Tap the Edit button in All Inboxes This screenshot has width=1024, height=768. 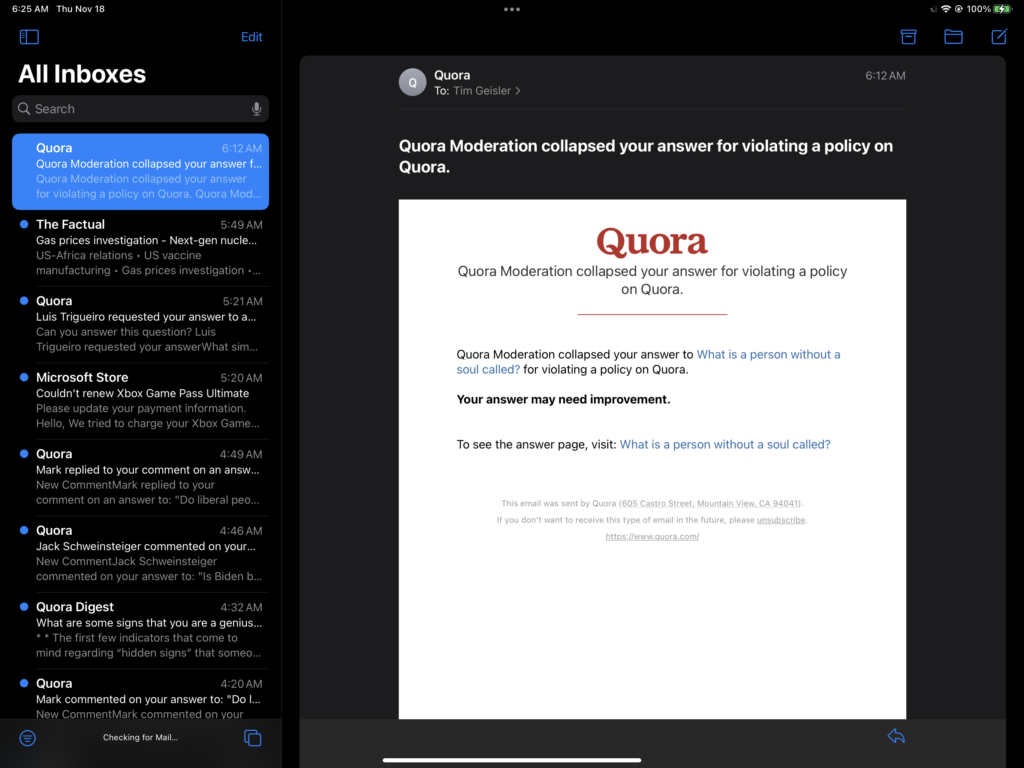coord(251,37)
